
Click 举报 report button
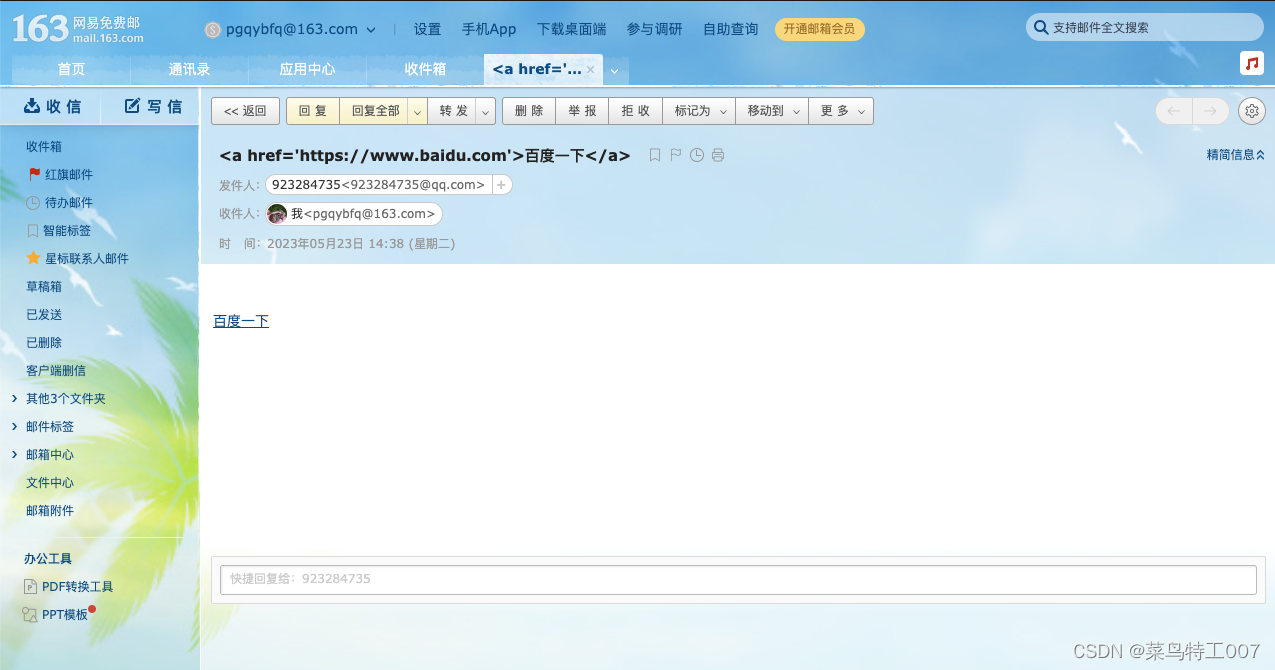pos(582,111)
